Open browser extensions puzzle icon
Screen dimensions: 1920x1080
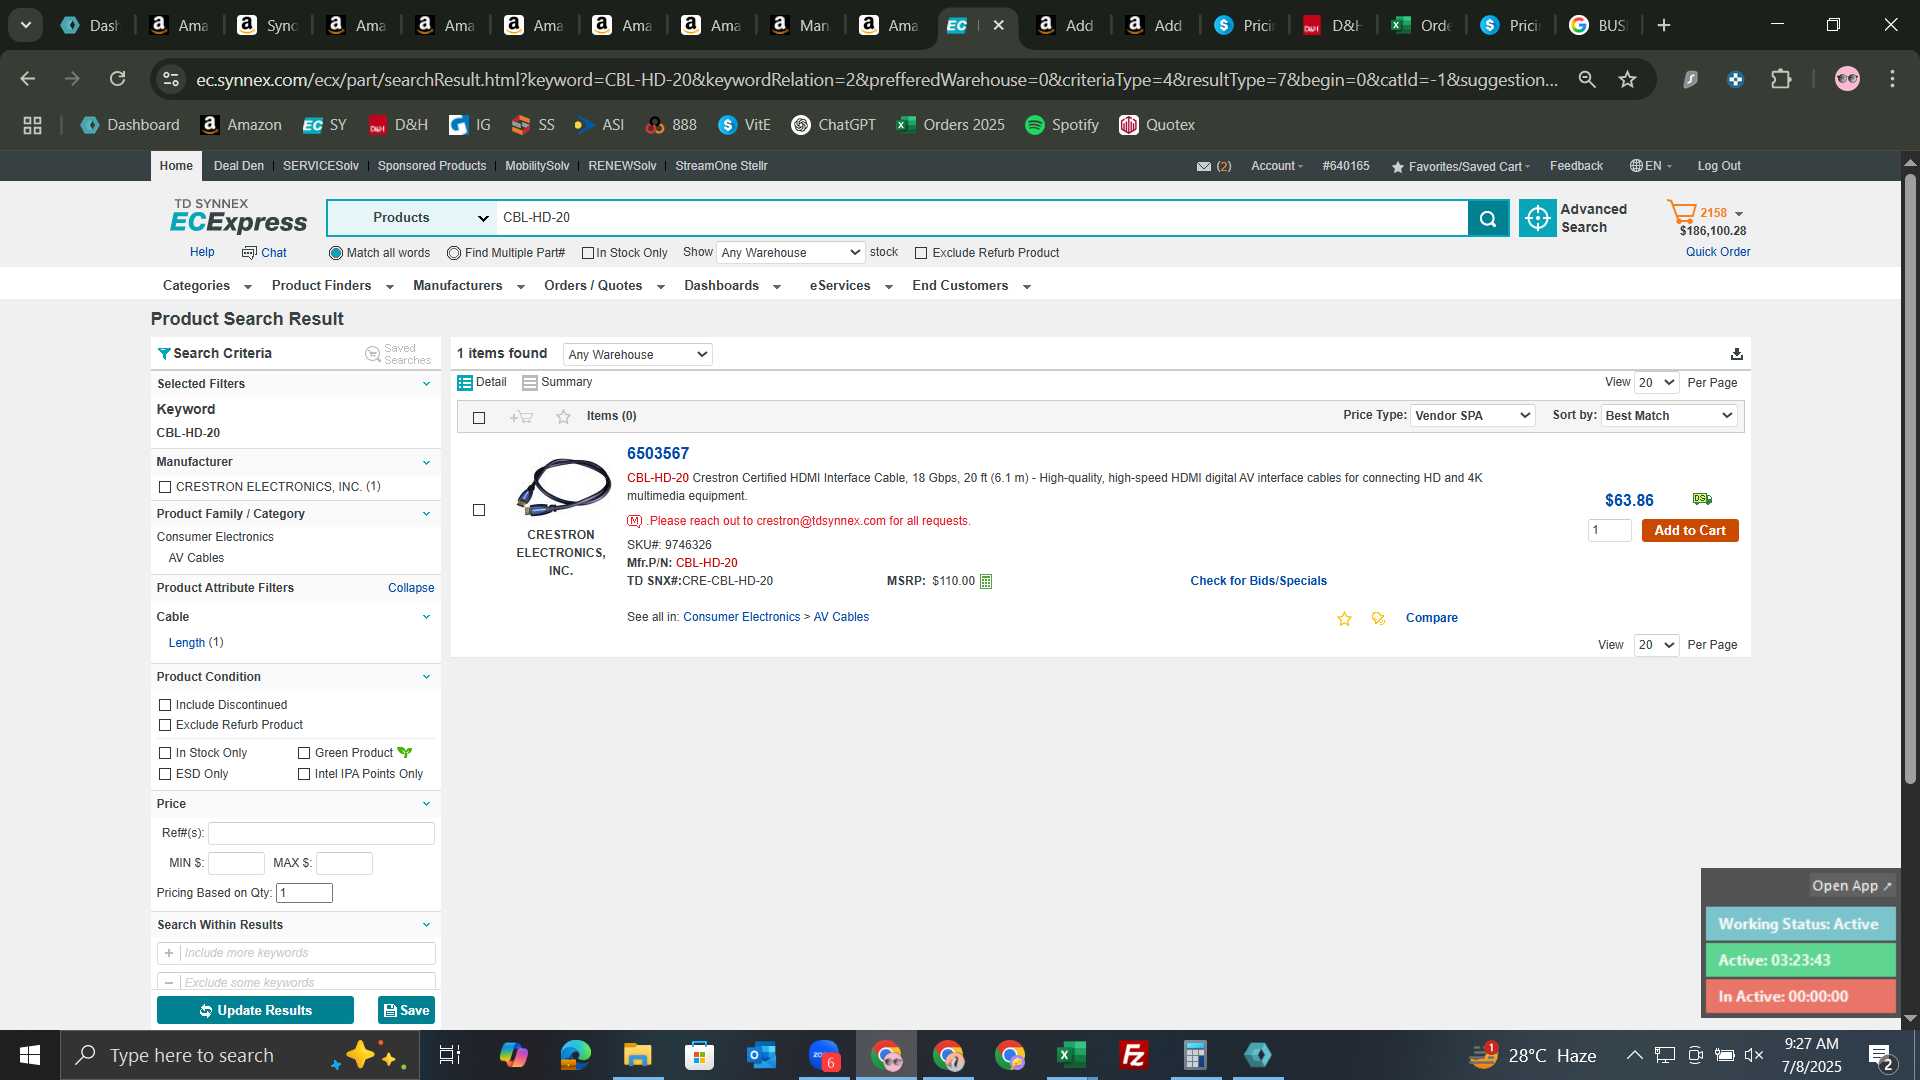tap(1781, 79)
